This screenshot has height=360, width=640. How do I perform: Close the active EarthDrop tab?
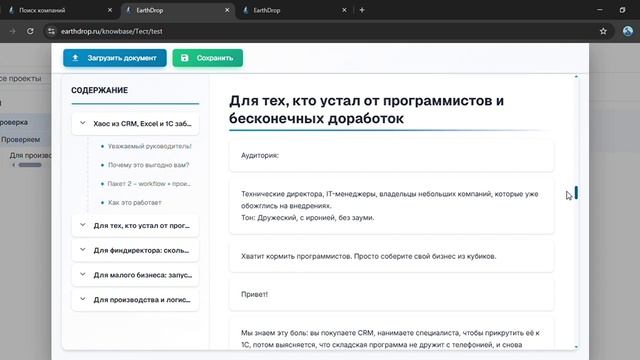[227, 10]
